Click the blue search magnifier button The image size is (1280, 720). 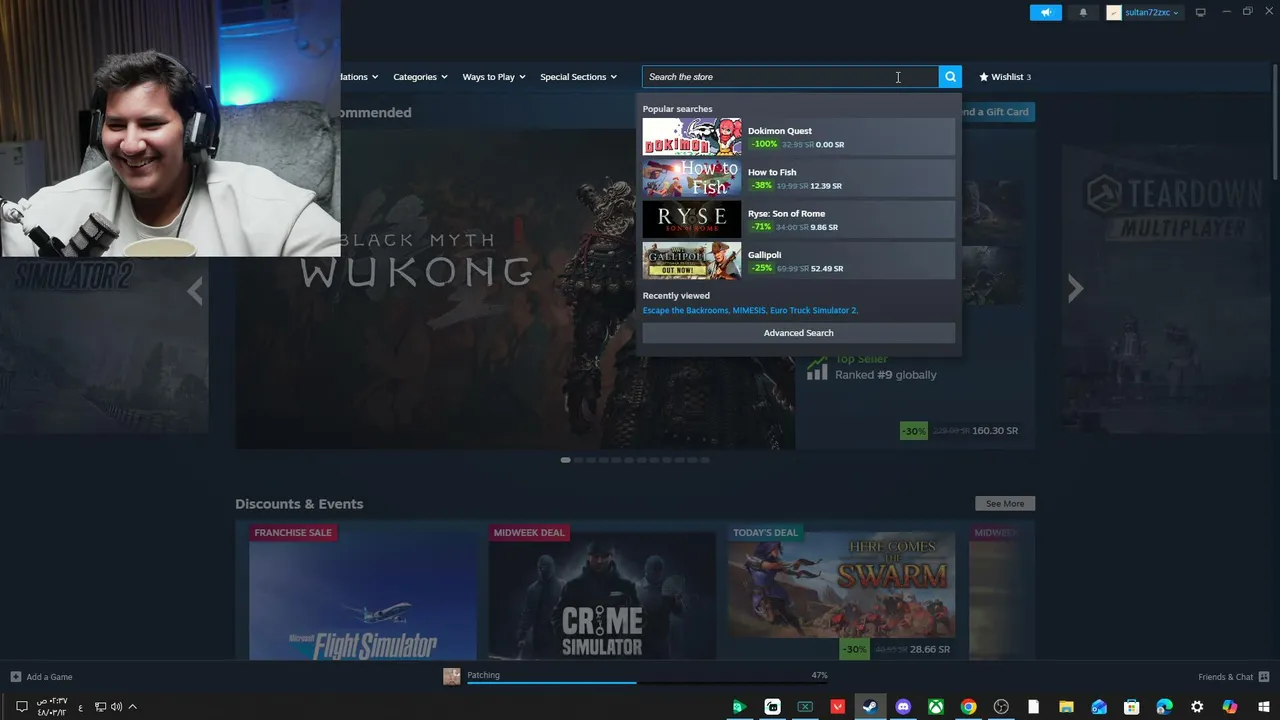point(950,77)
